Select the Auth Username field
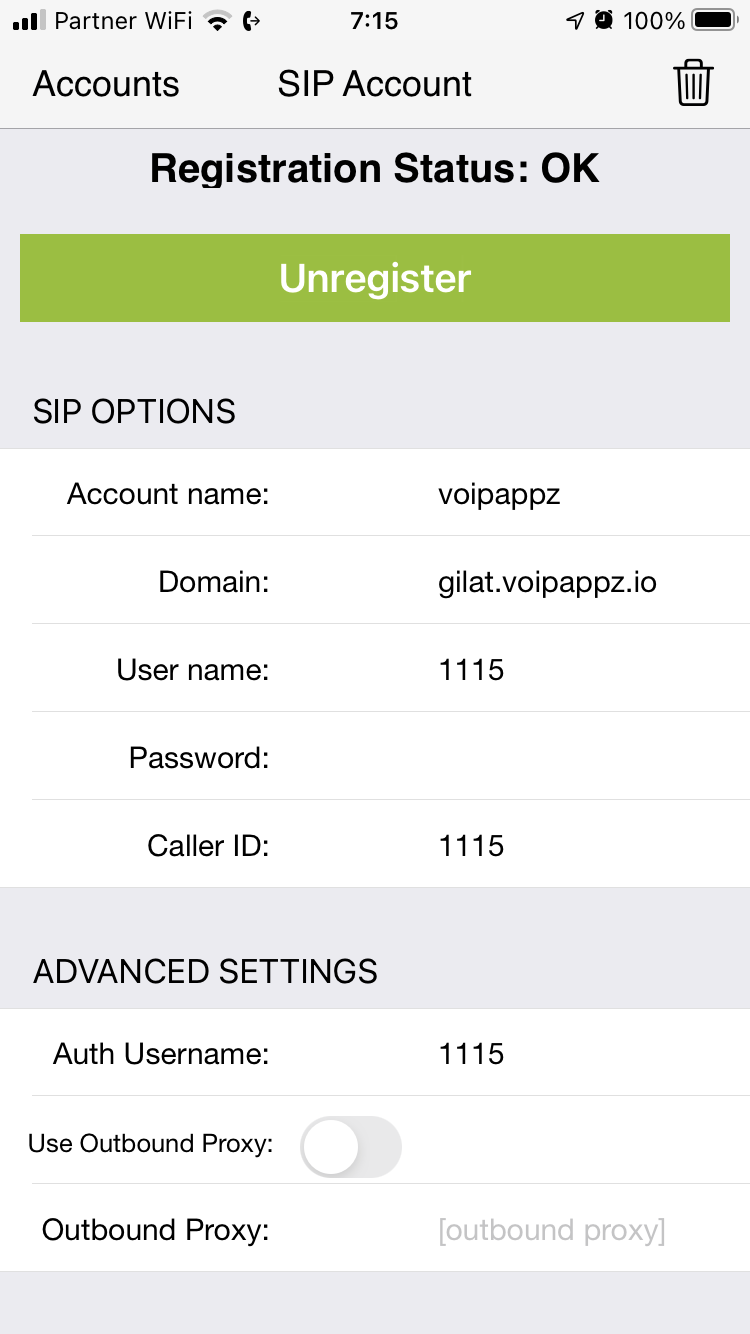Screen dimensions: 750x1334 click(x=584, y=1054)
